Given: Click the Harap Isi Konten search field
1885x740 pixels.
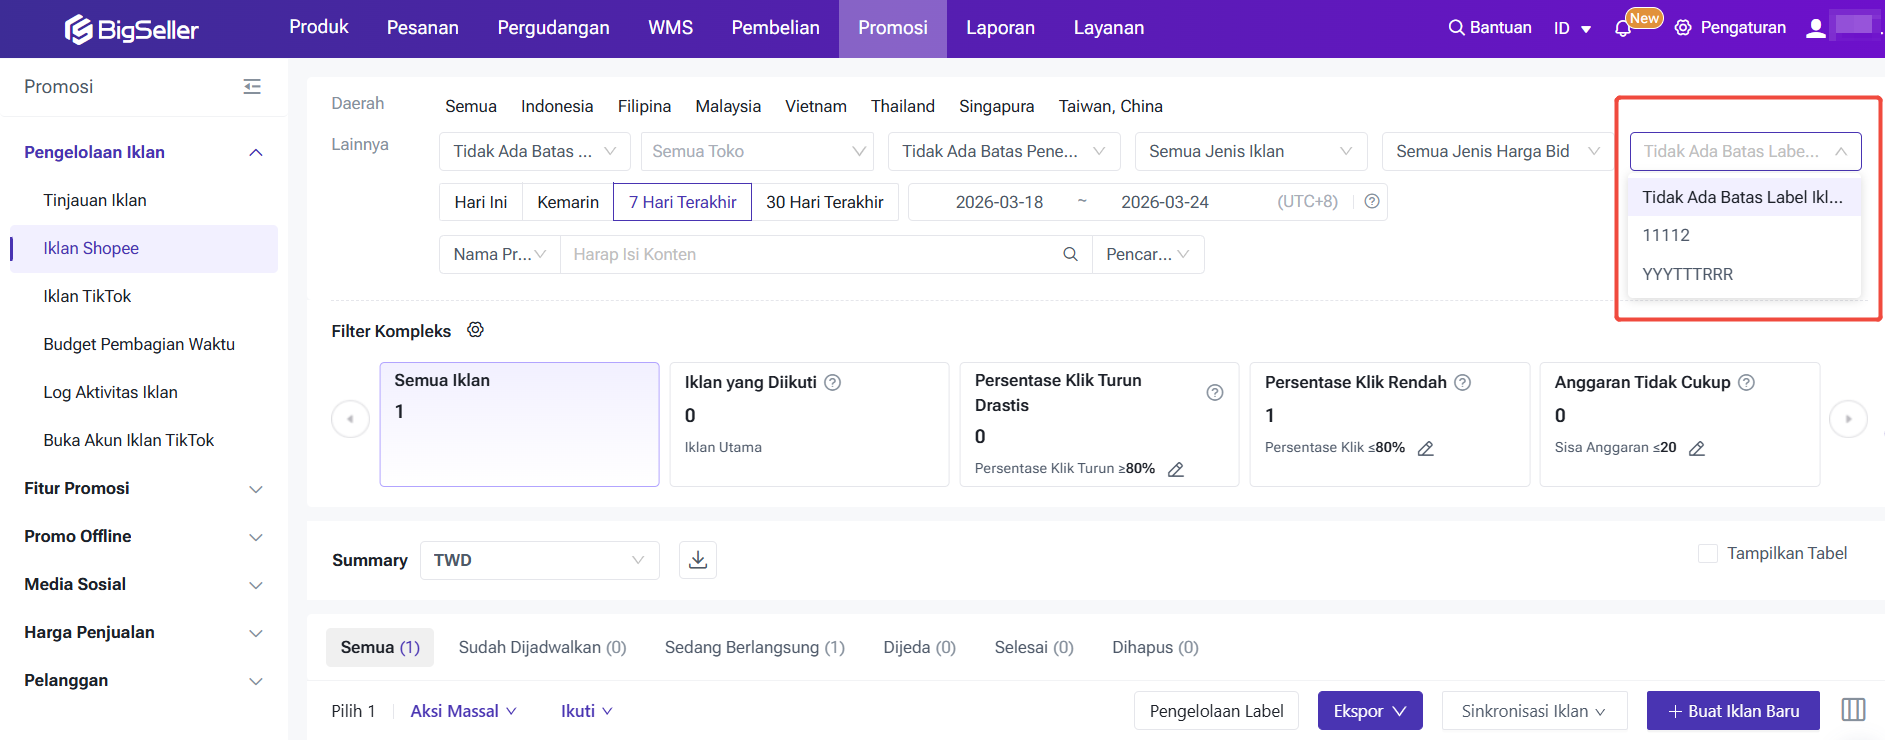Looking at the screenshot, I should 810,254.
